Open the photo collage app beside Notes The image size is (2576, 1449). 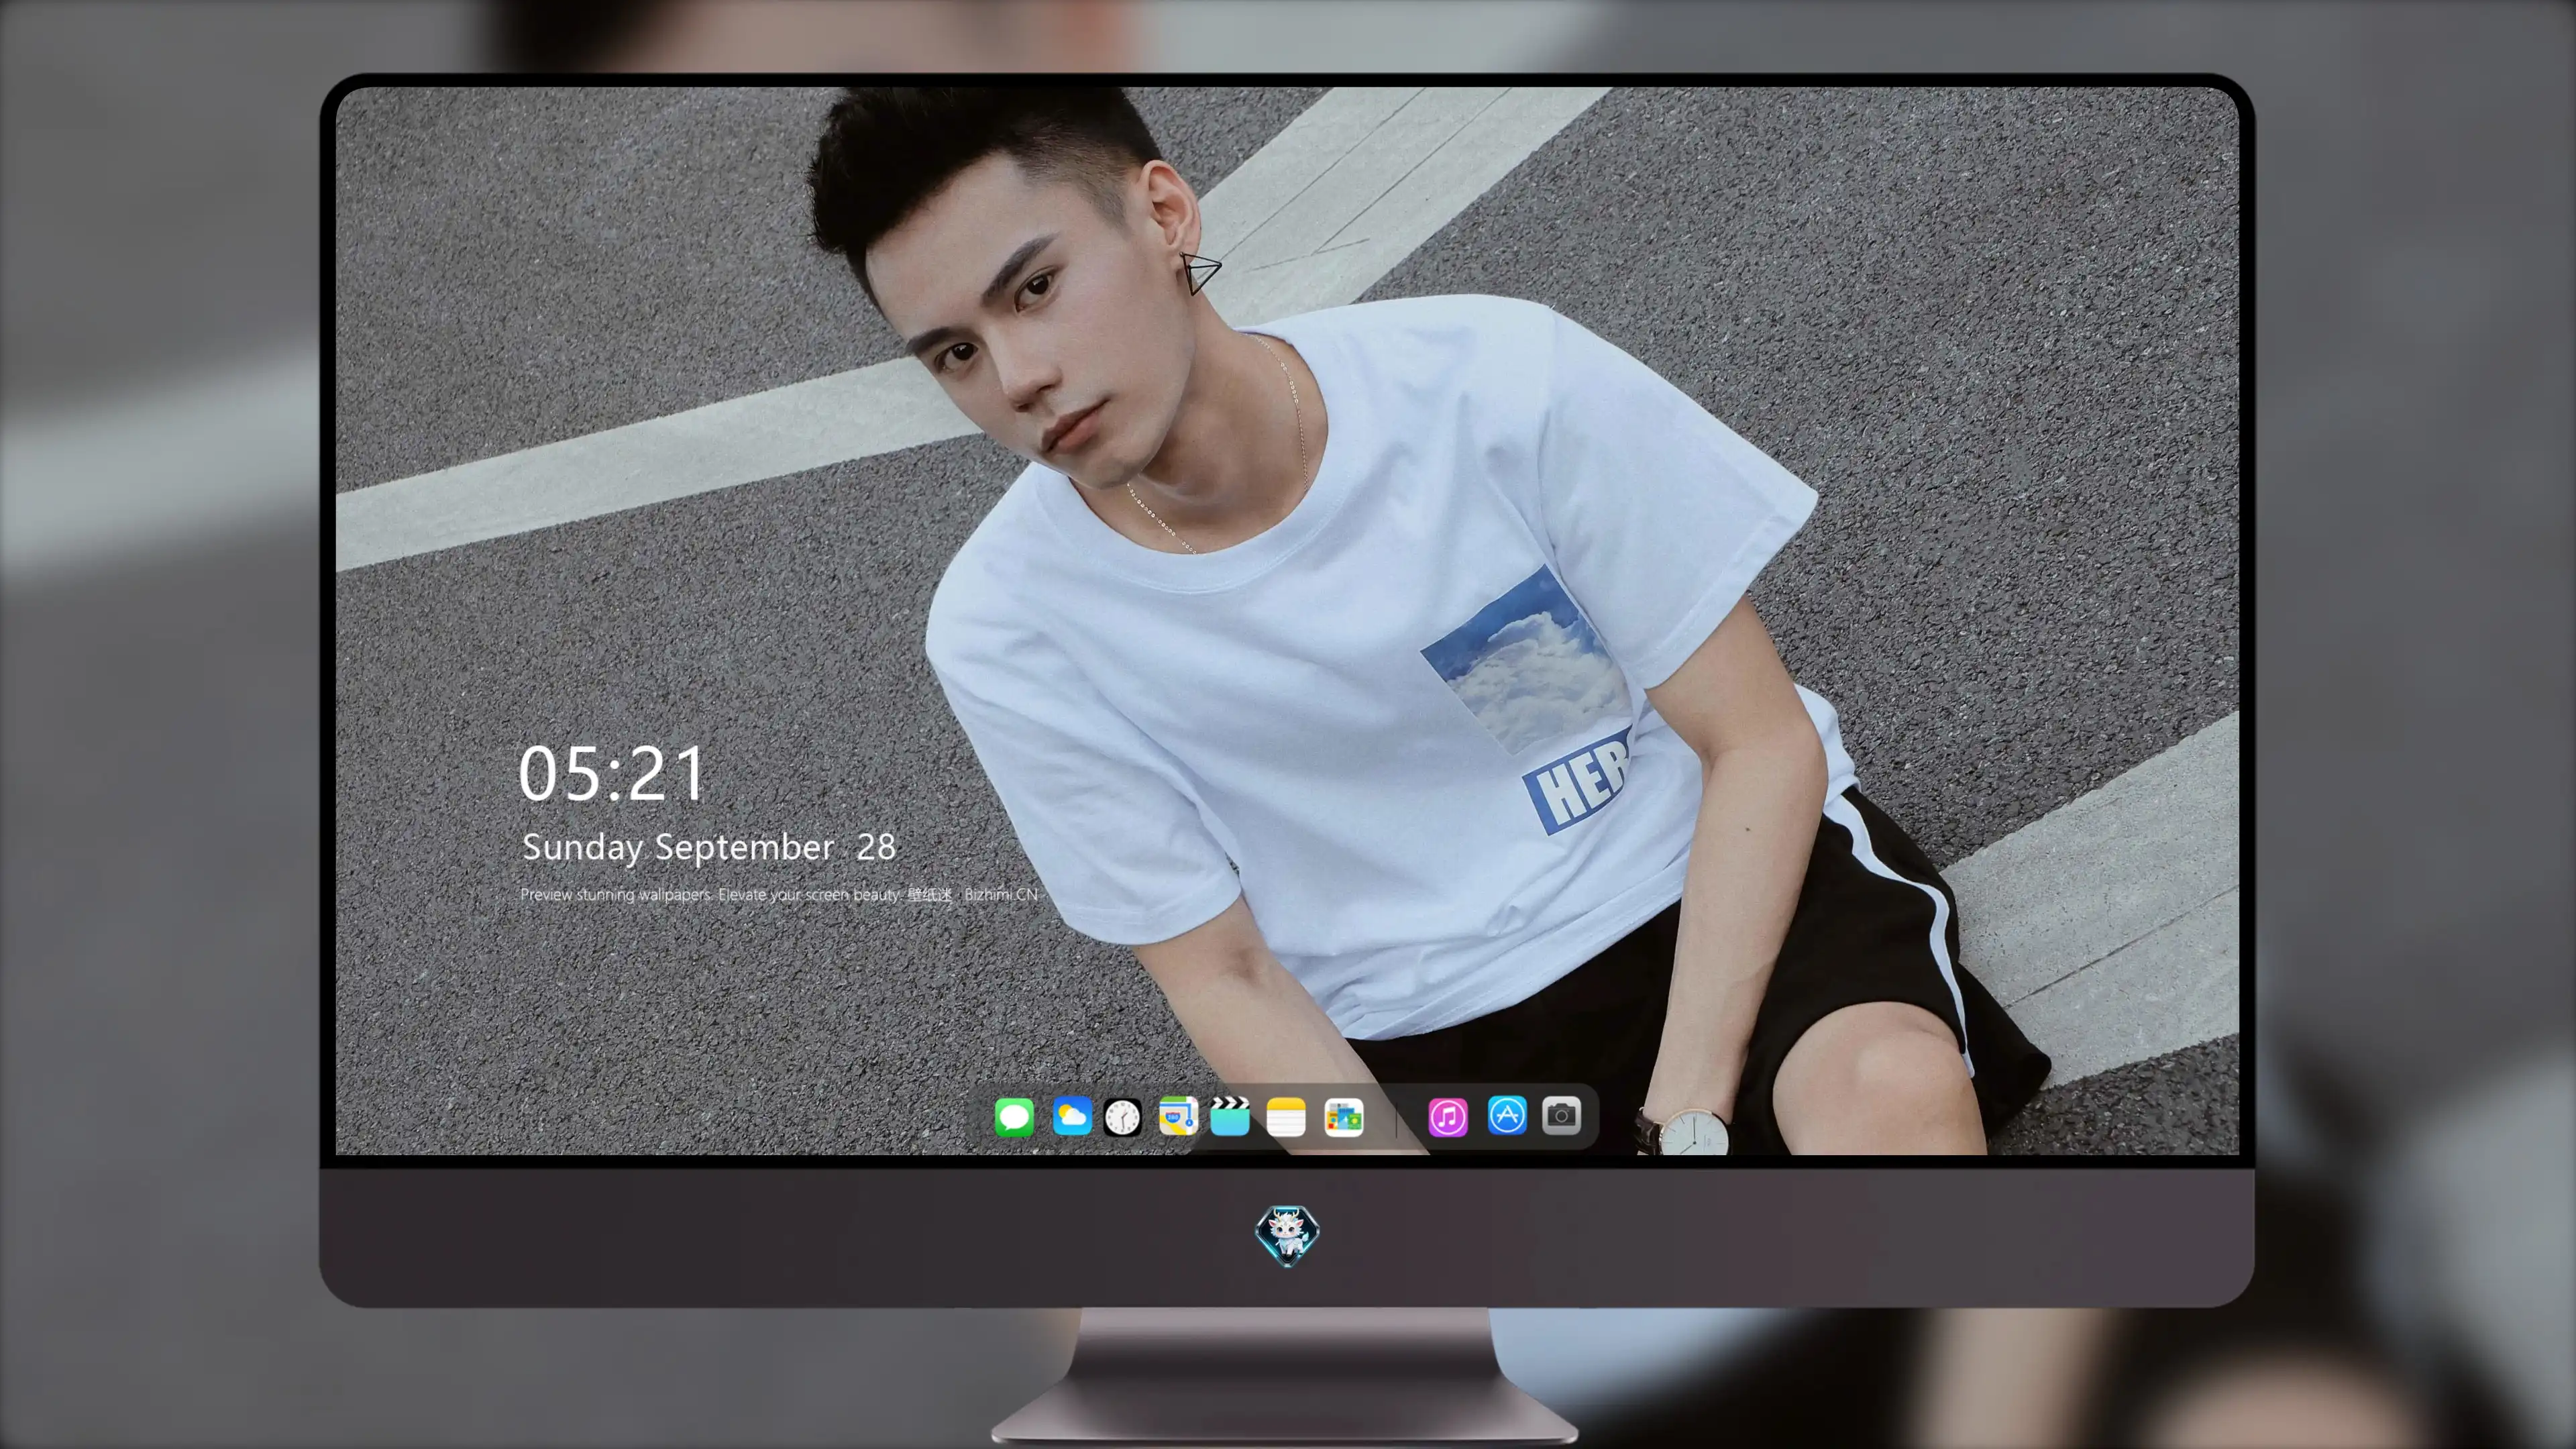[x=1343, y=1116]
